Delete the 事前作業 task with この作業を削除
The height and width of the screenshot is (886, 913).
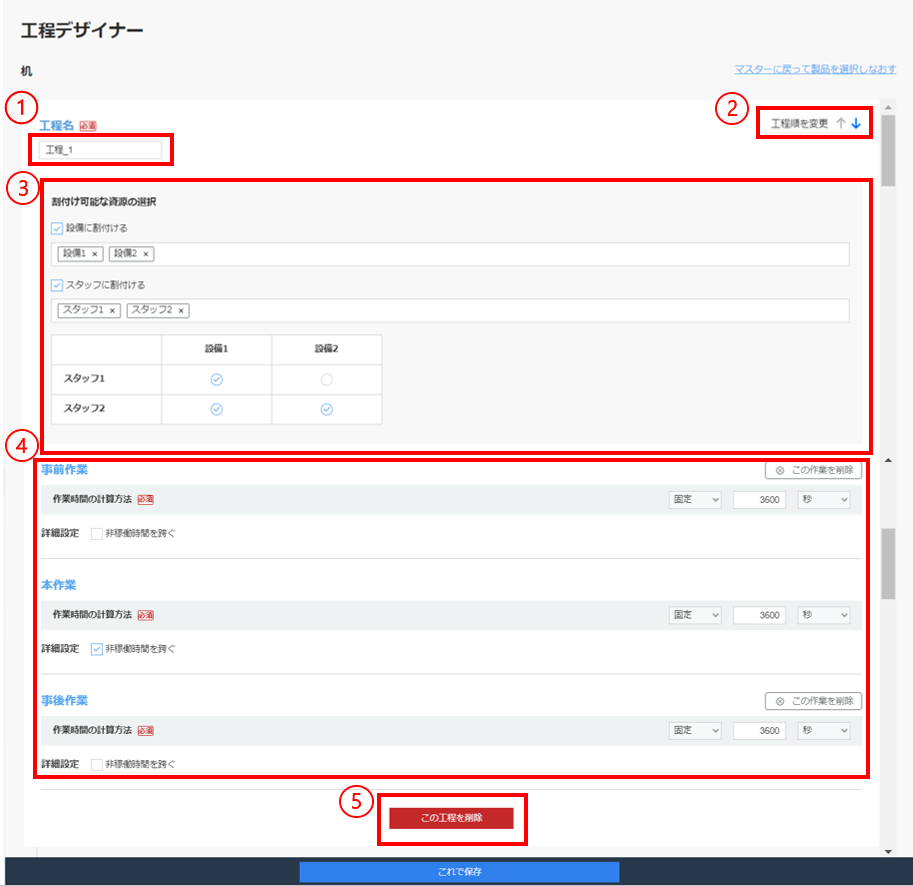(813, 470)
